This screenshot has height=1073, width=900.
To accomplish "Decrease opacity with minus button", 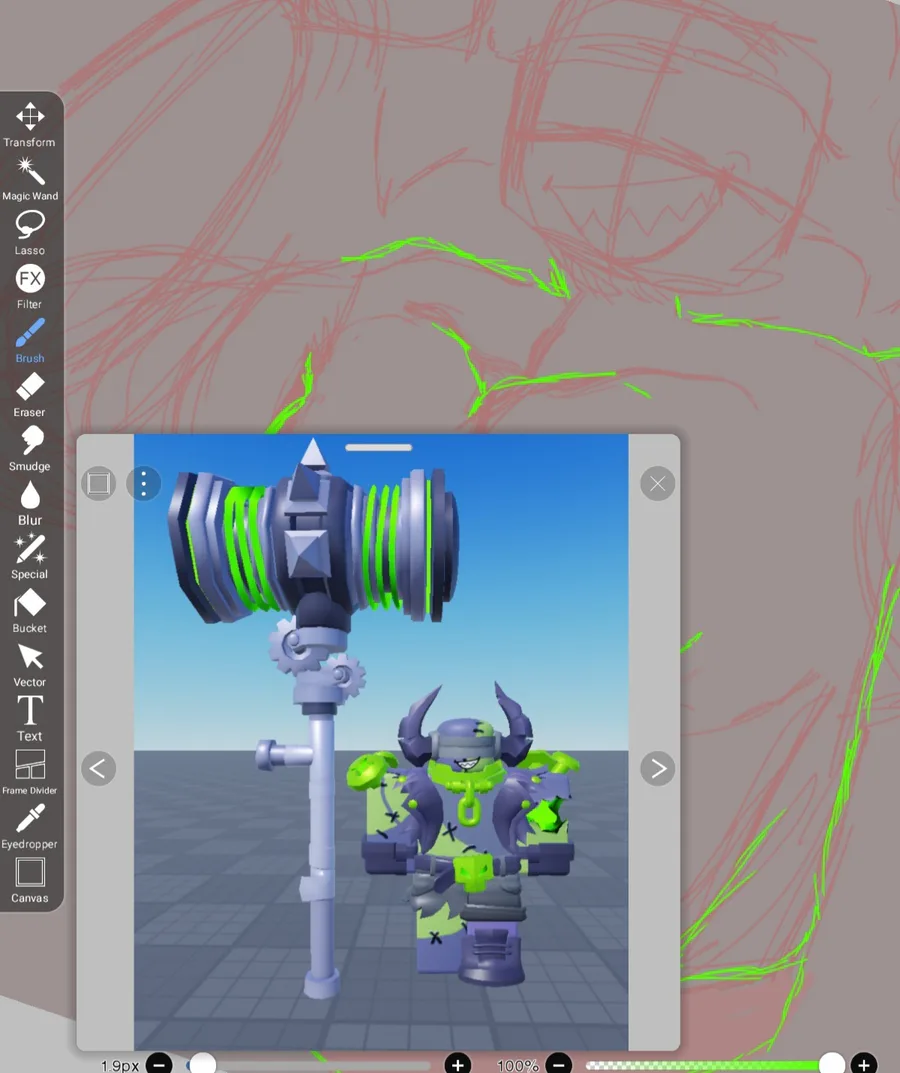I will point(558,1064).
